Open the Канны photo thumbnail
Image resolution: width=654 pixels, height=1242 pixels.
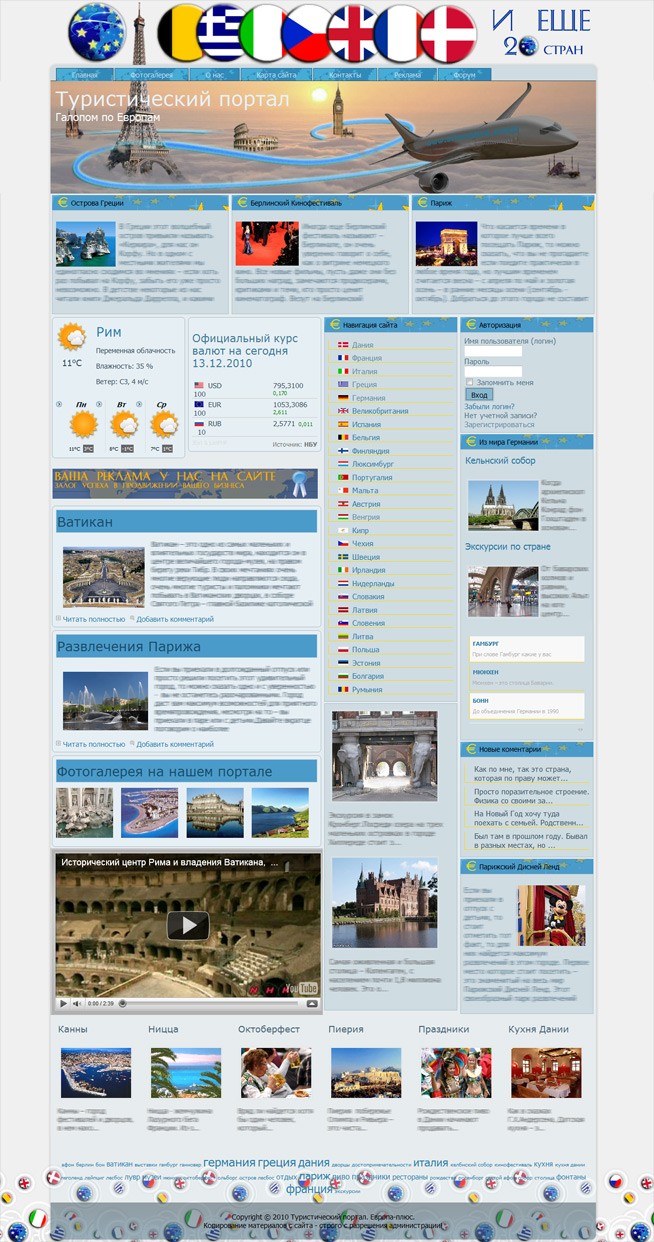[96, 1073]
